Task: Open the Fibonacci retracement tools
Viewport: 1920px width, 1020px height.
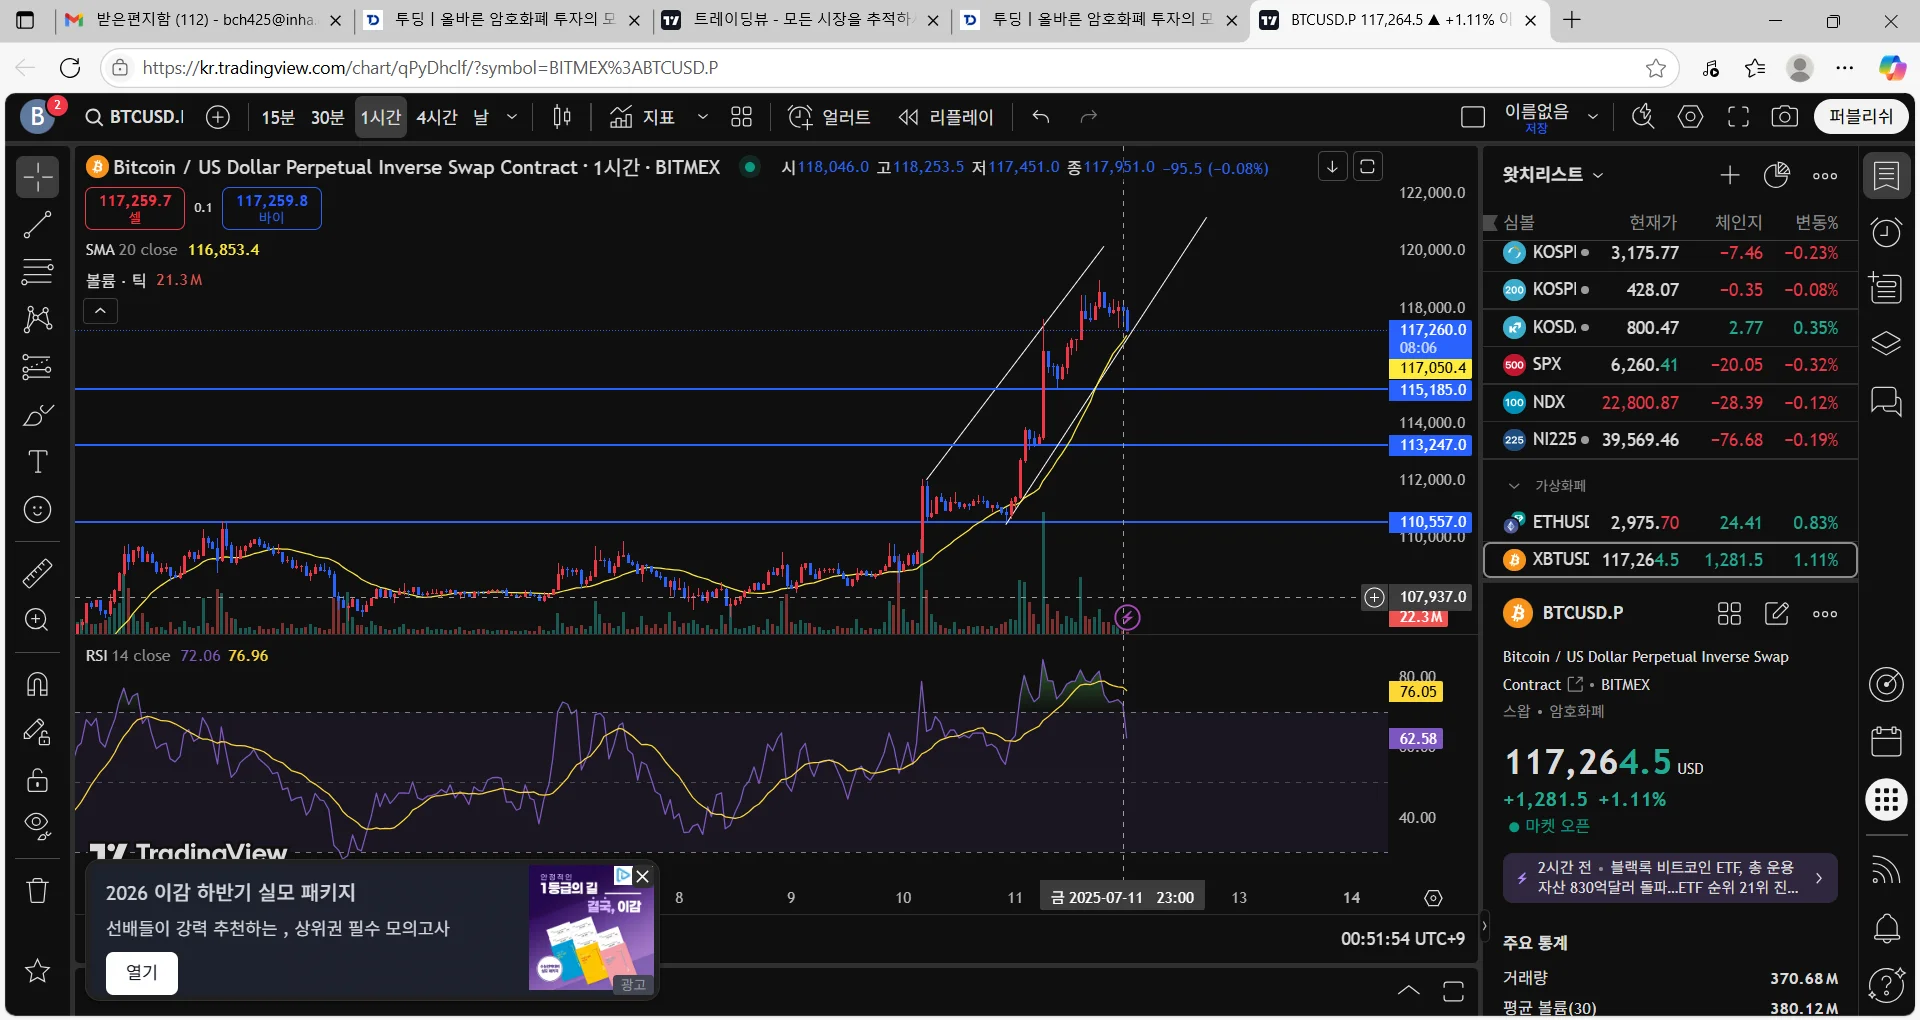Action: click(x=38, y=272)
